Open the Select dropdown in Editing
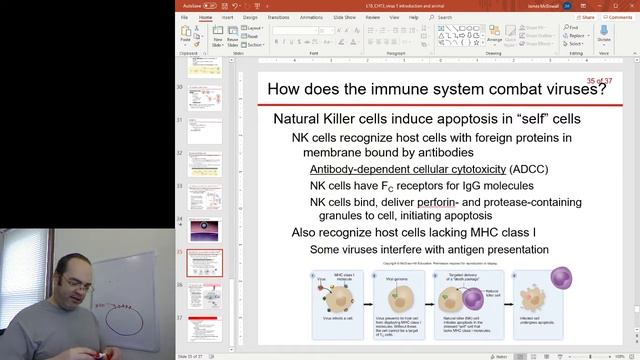Image resolution: width=640 pixels, height=360 pixels. coord(574,44)
